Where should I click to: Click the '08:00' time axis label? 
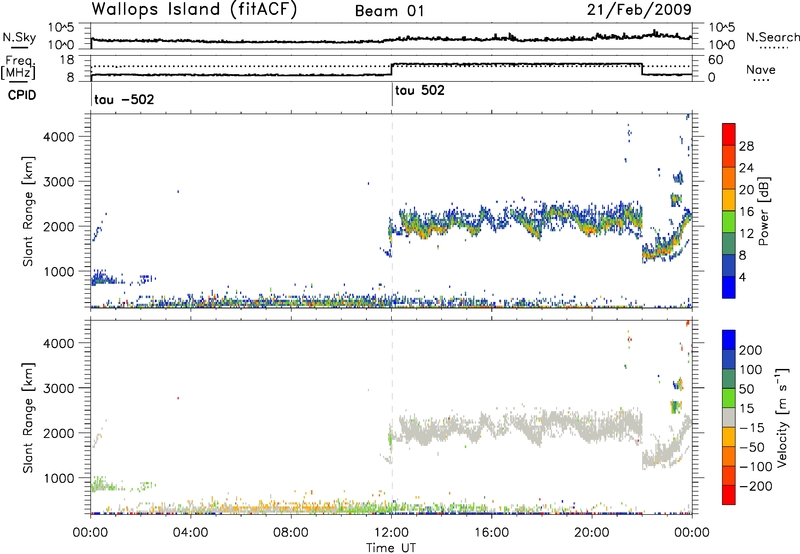click(x=291, y=533)
